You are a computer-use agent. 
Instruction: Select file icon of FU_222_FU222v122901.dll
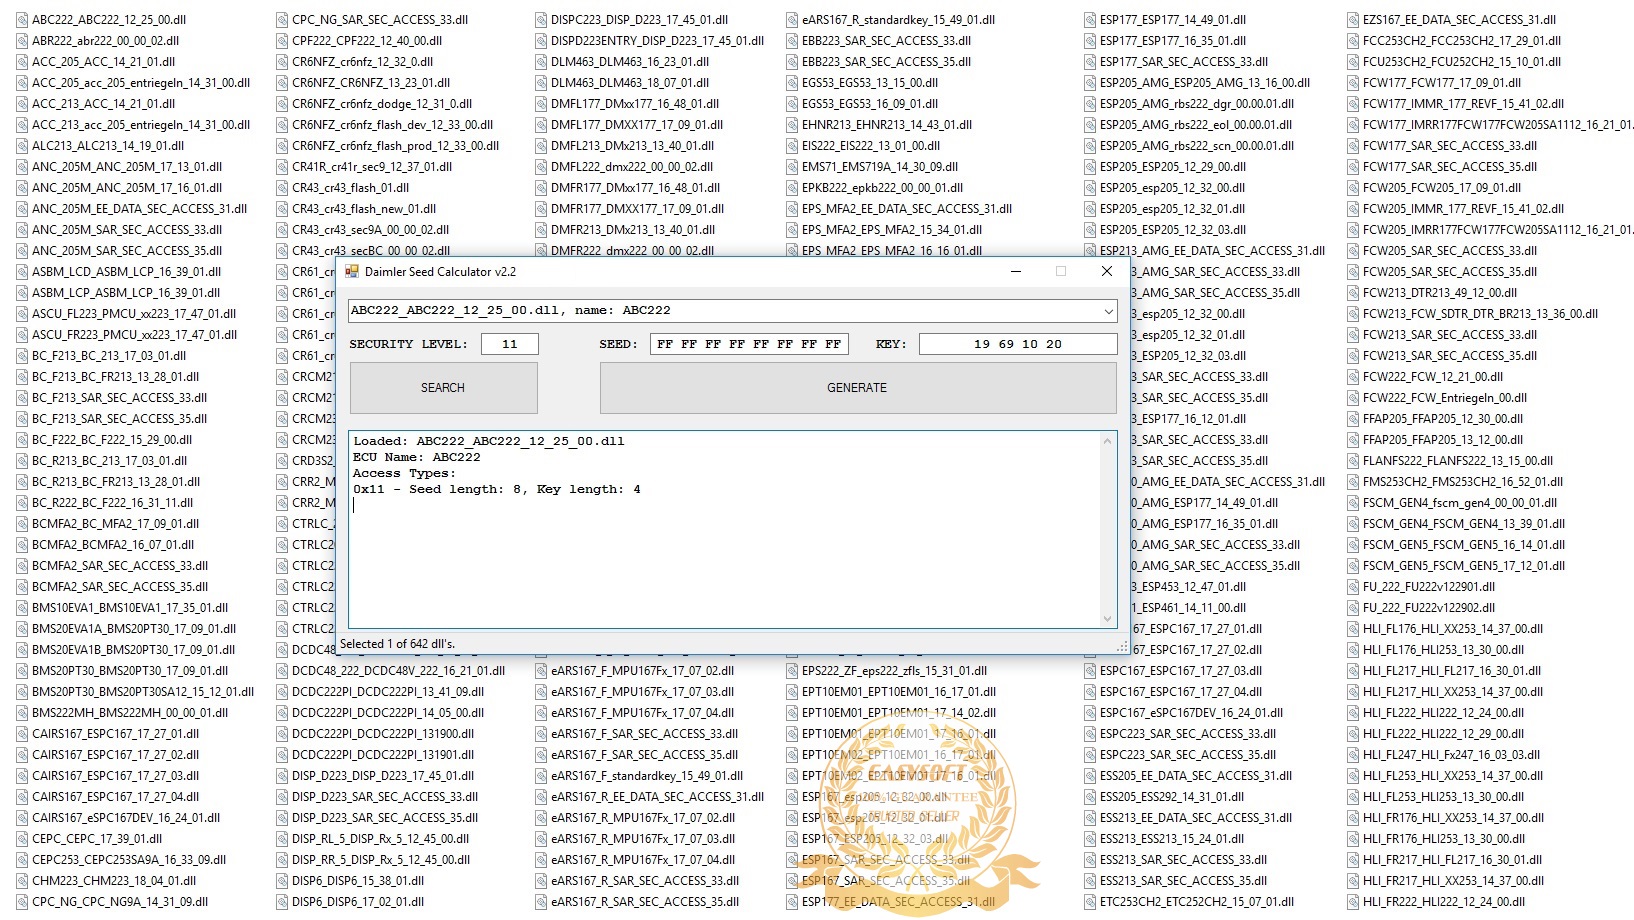tap(1353, 586)
